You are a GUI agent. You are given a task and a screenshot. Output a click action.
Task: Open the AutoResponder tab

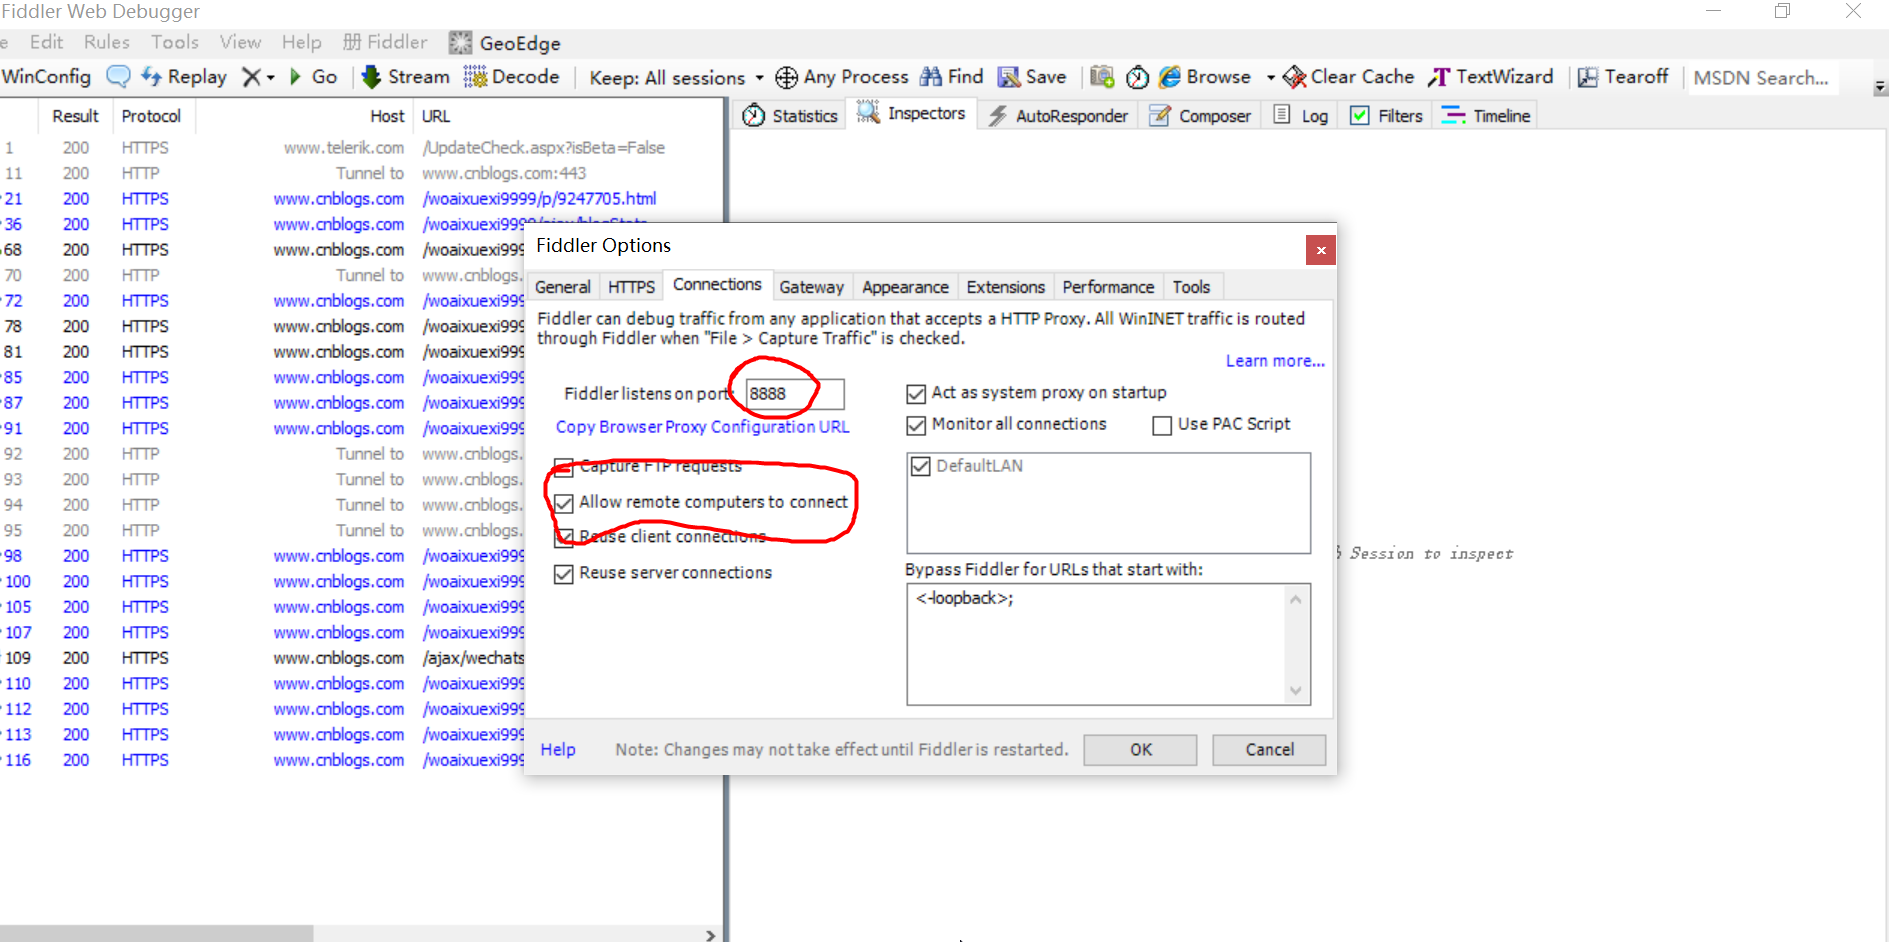1058,116
